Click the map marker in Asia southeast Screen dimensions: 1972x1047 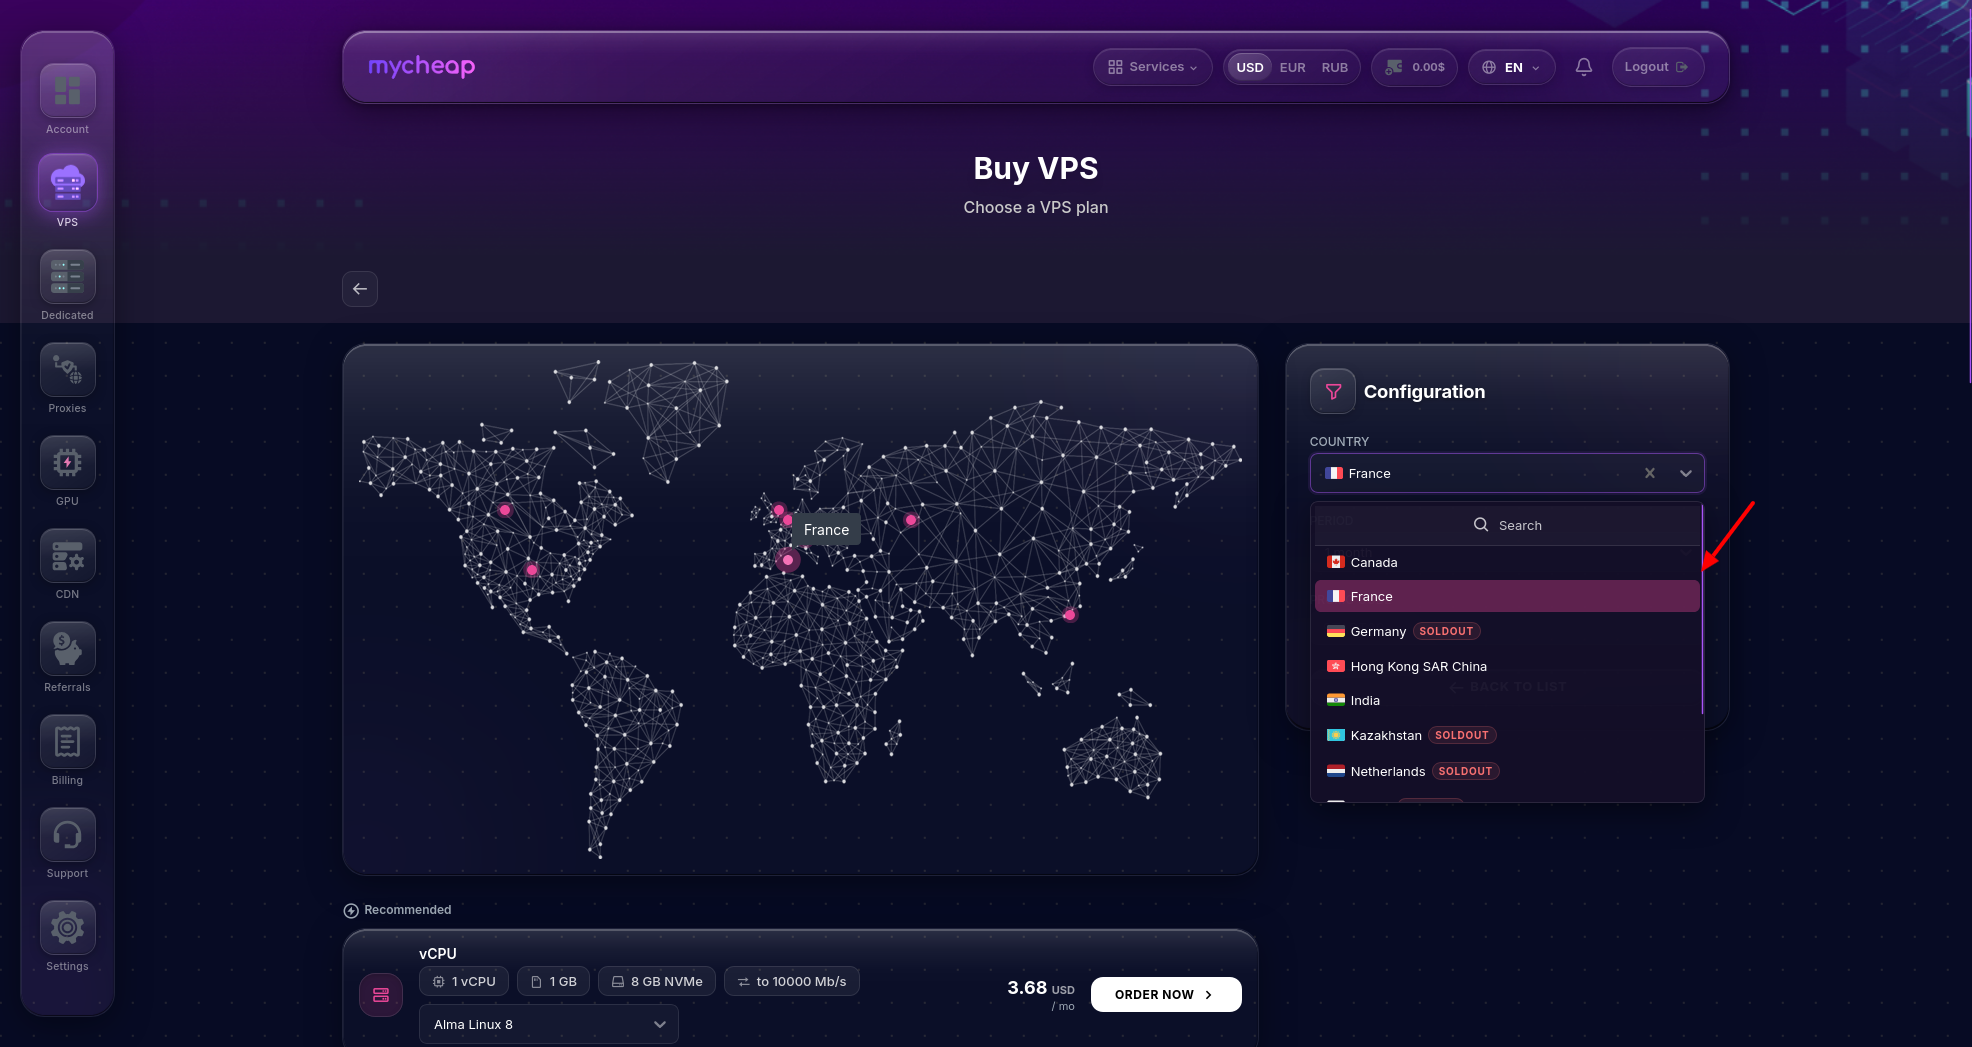point(1069,615)
